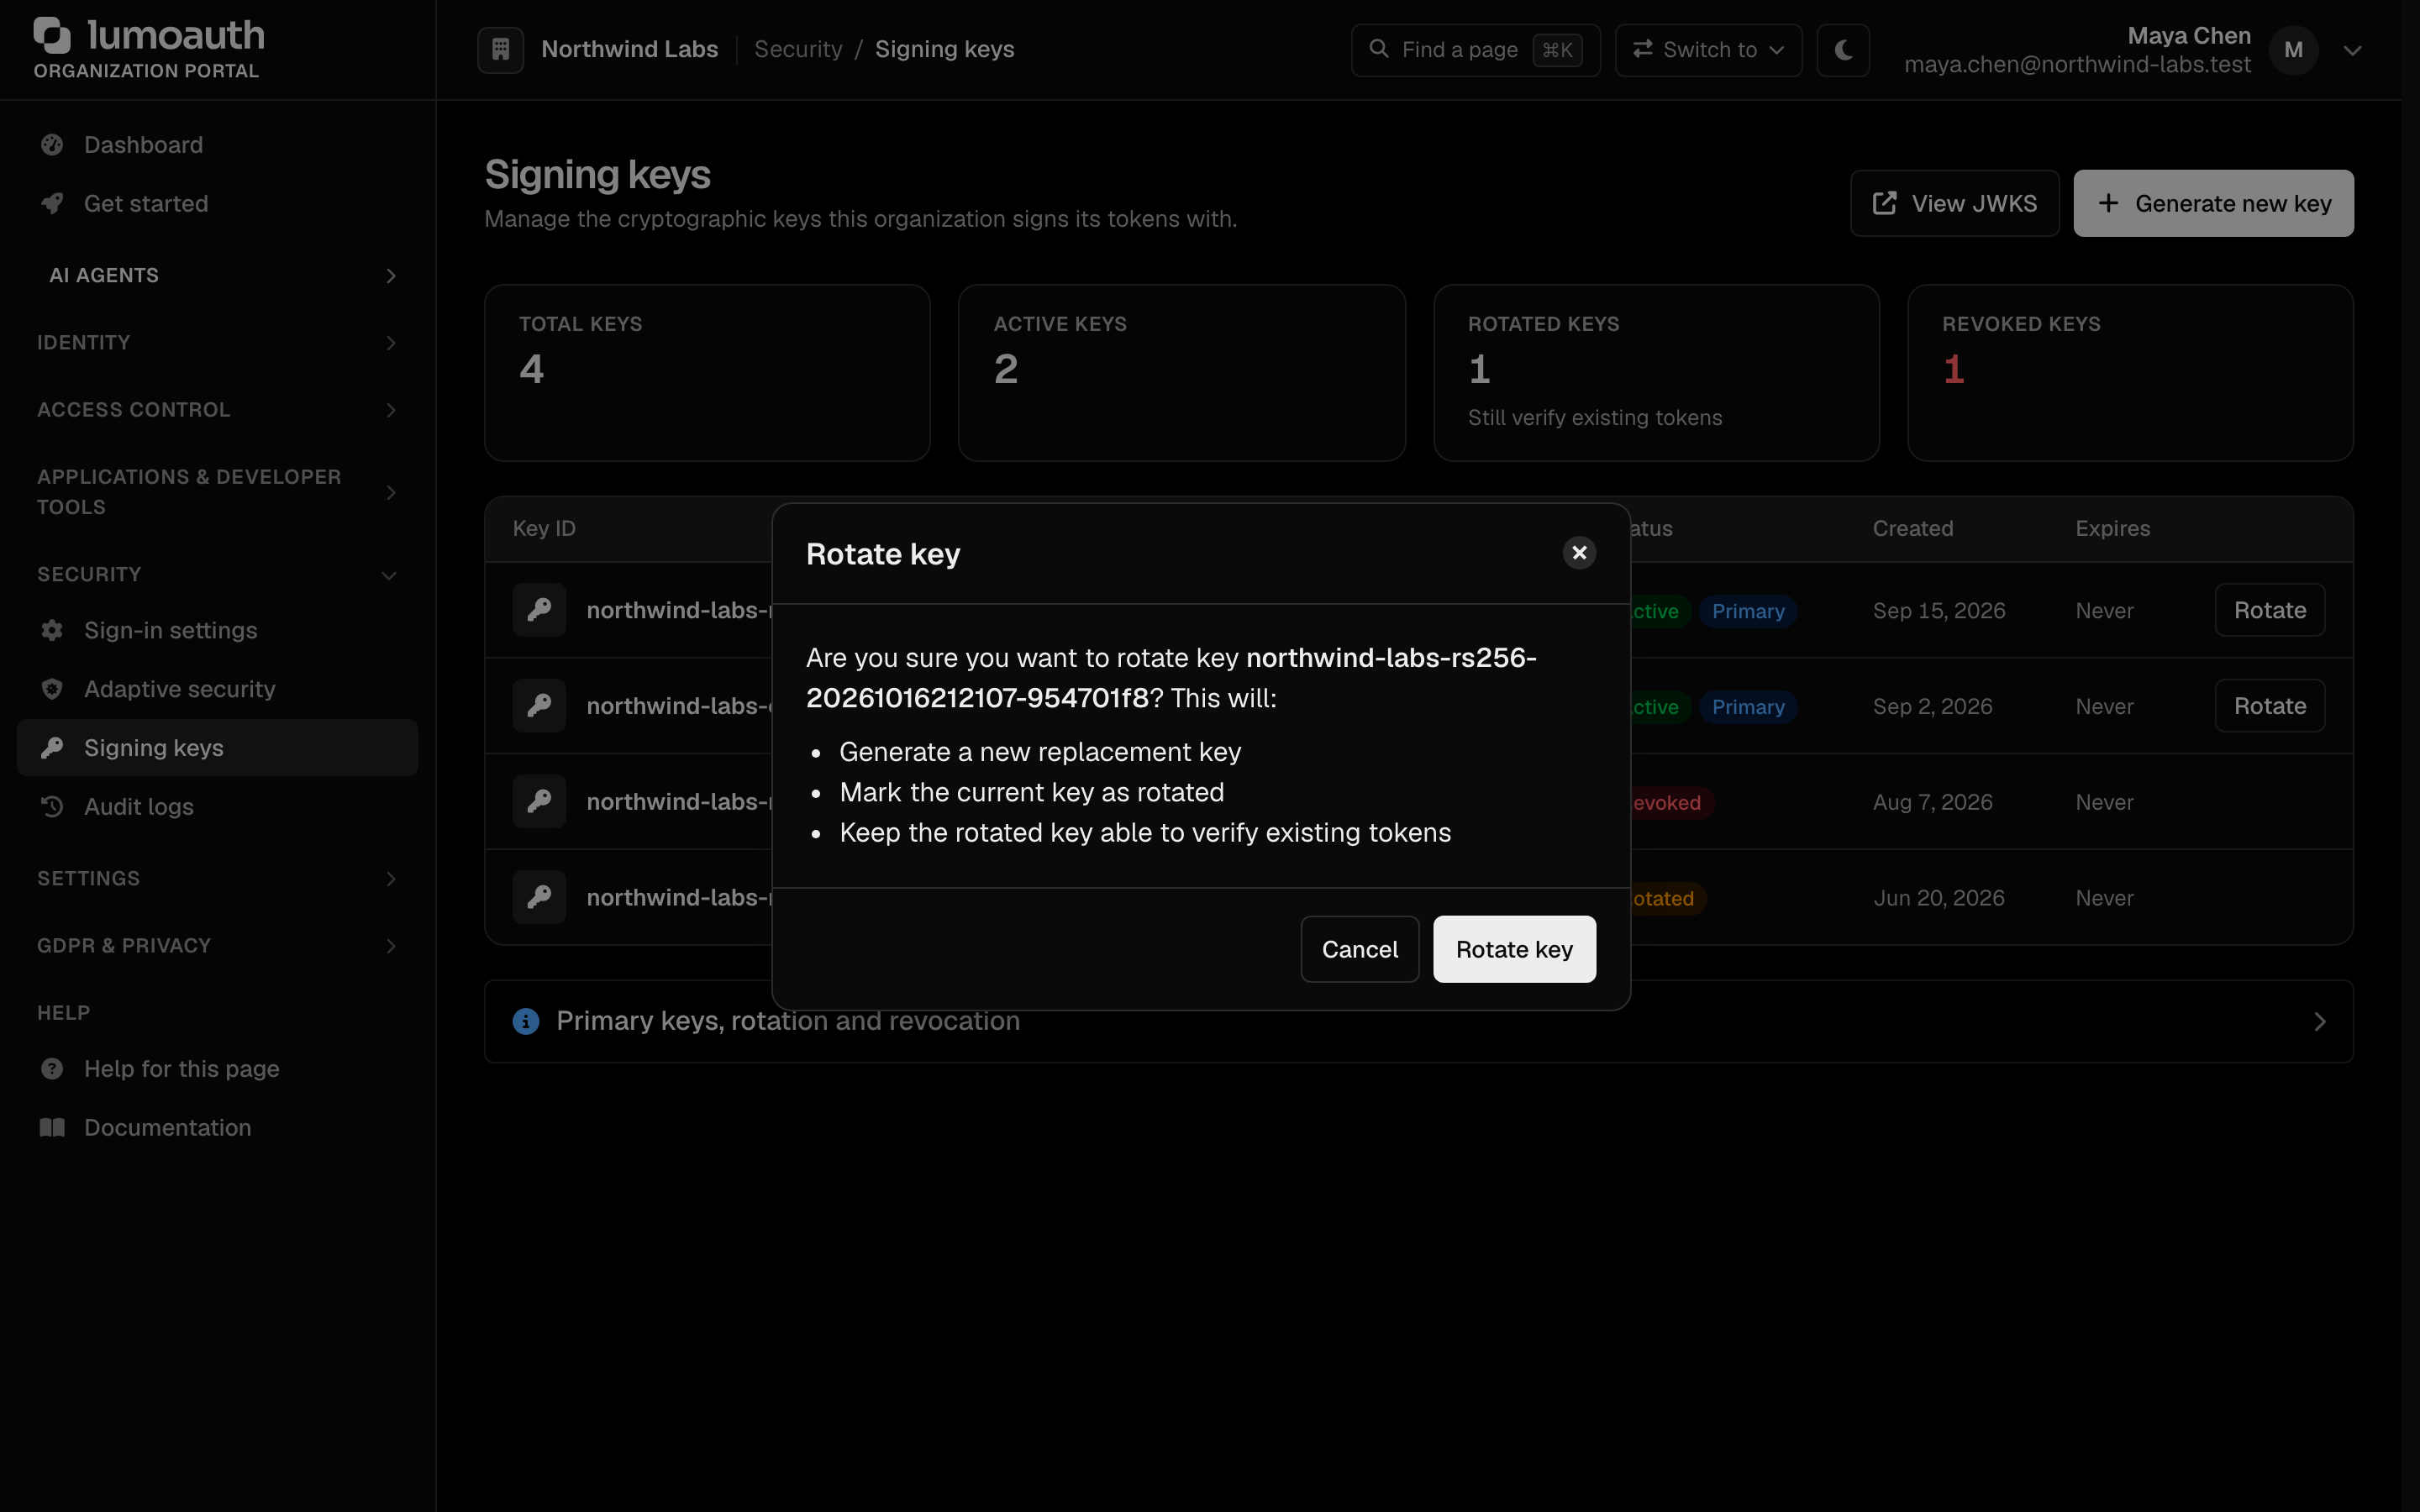The image size is (2420, 1512).
Task: Confirm with the Rotate key button
Action: [1514, 949]
